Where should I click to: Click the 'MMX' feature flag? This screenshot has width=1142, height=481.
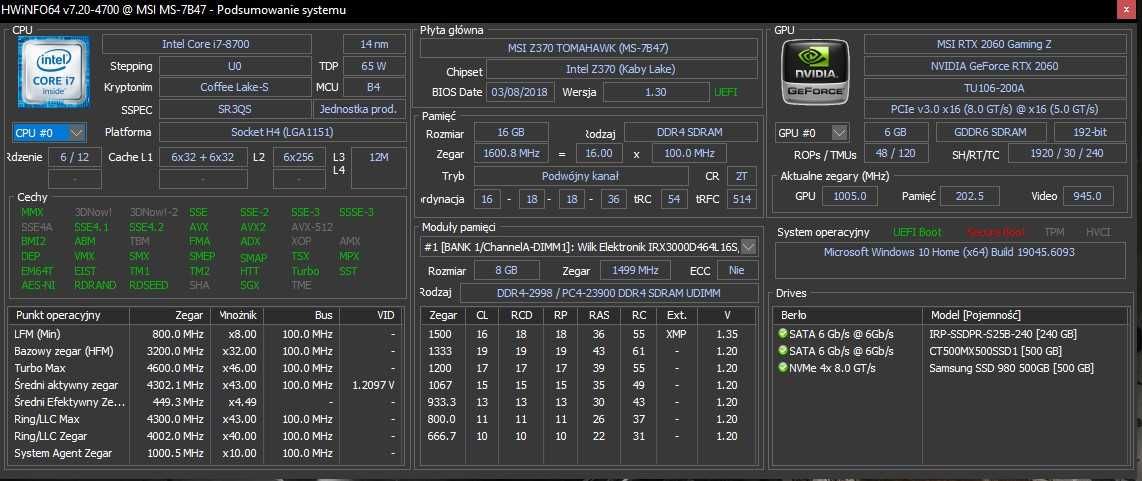point(32,212)
